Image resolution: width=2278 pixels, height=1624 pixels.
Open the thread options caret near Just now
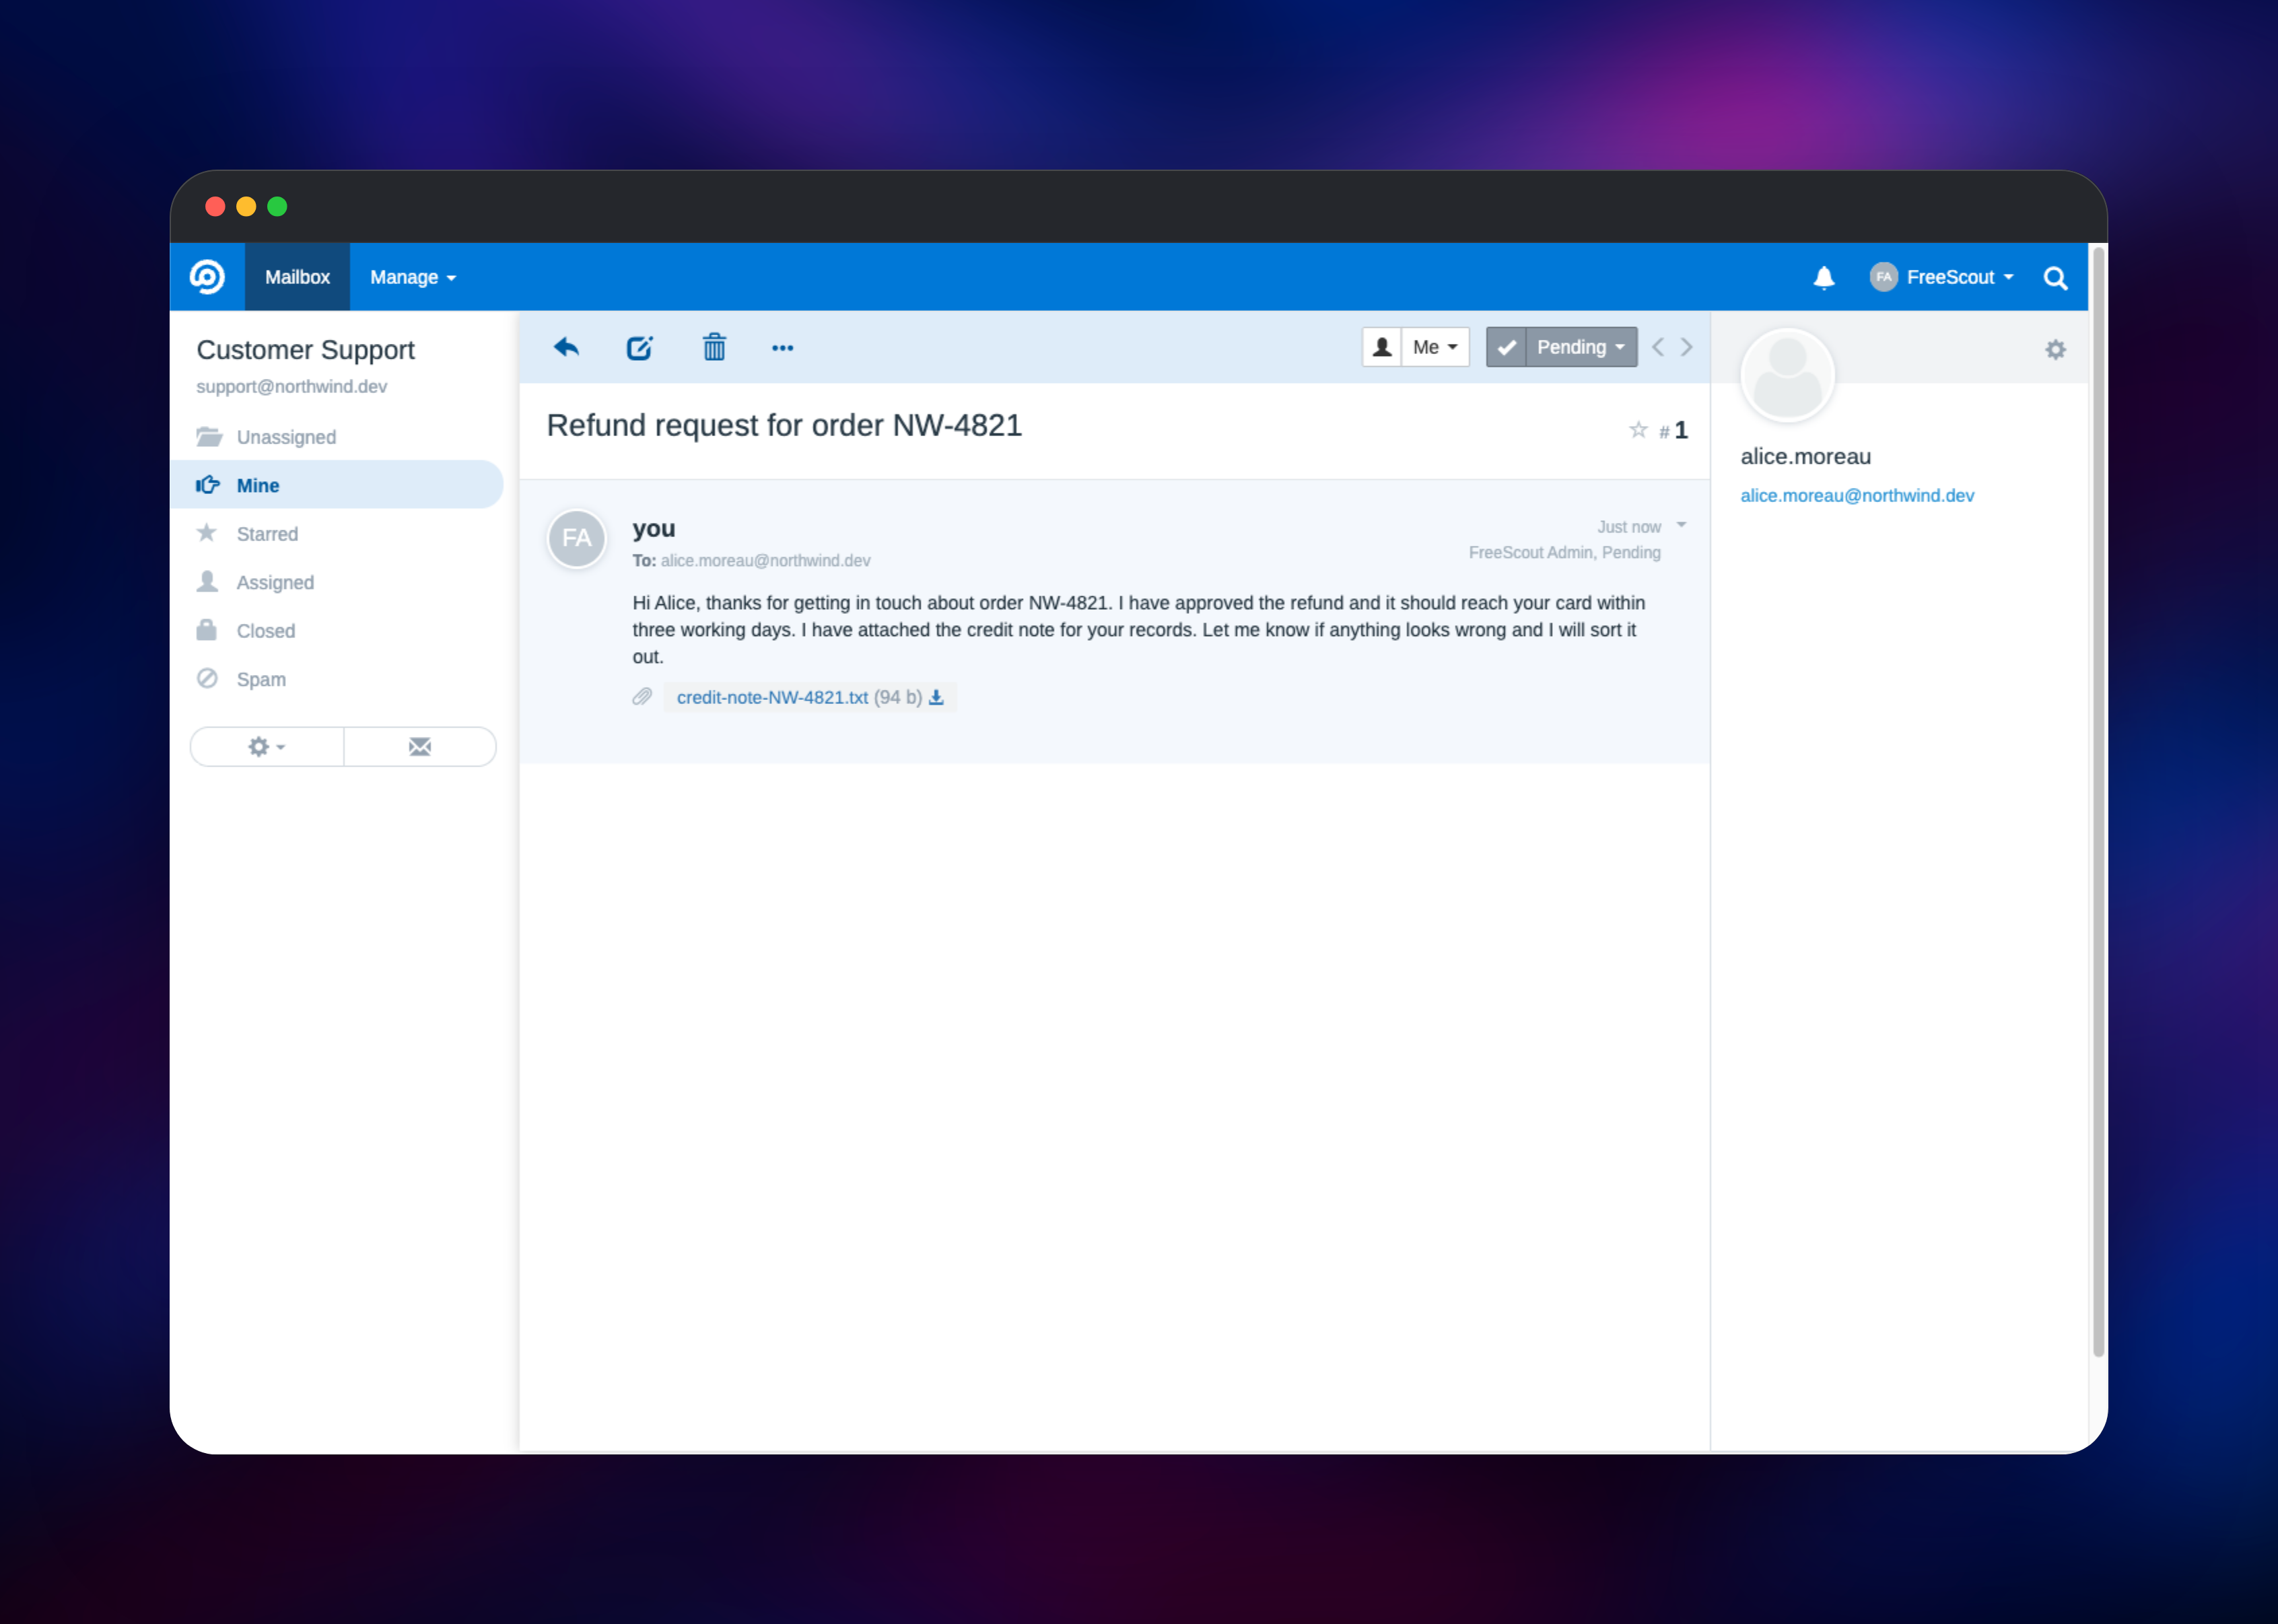(x=1682, y=525)
